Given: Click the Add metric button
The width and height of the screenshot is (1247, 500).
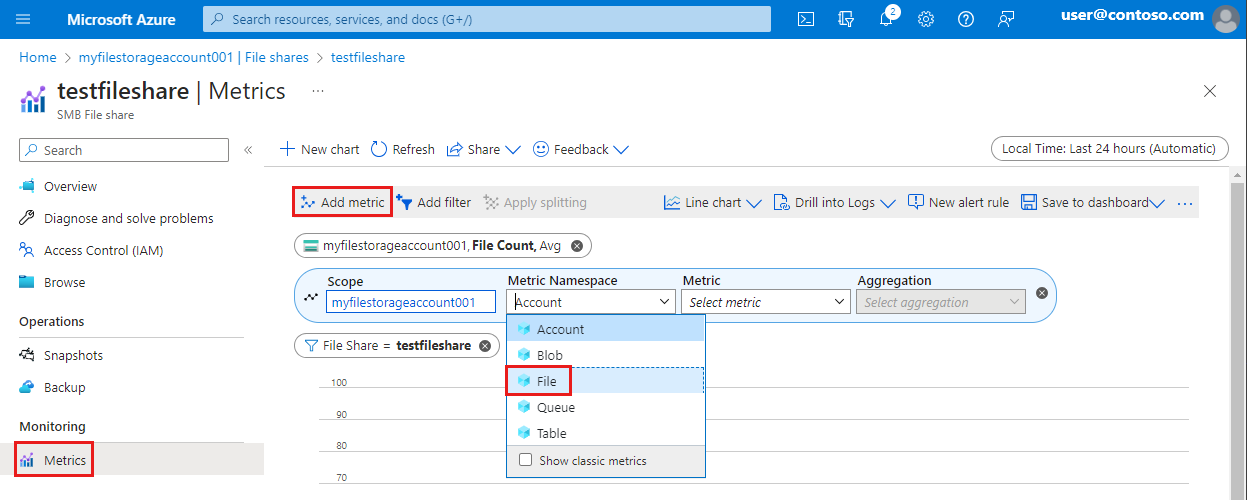Looking at the screenshot, I should pos(342,202).
